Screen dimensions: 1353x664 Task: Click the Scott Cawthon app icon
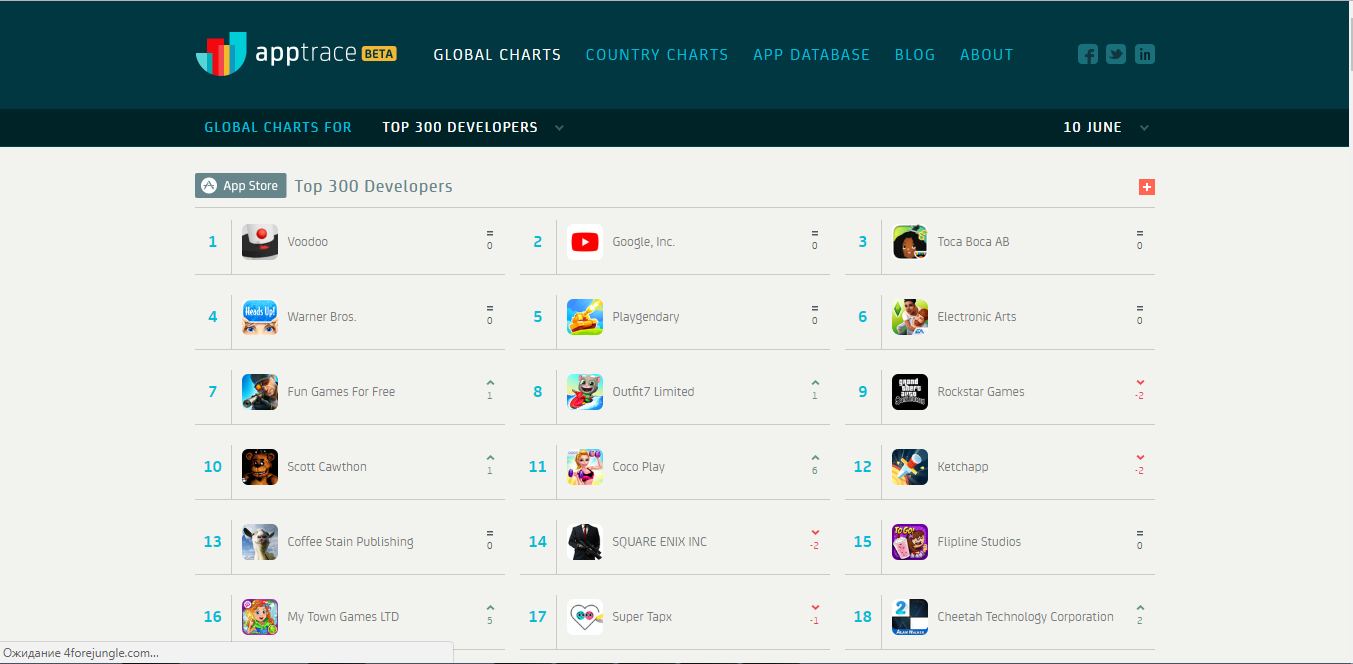[260, 467]
